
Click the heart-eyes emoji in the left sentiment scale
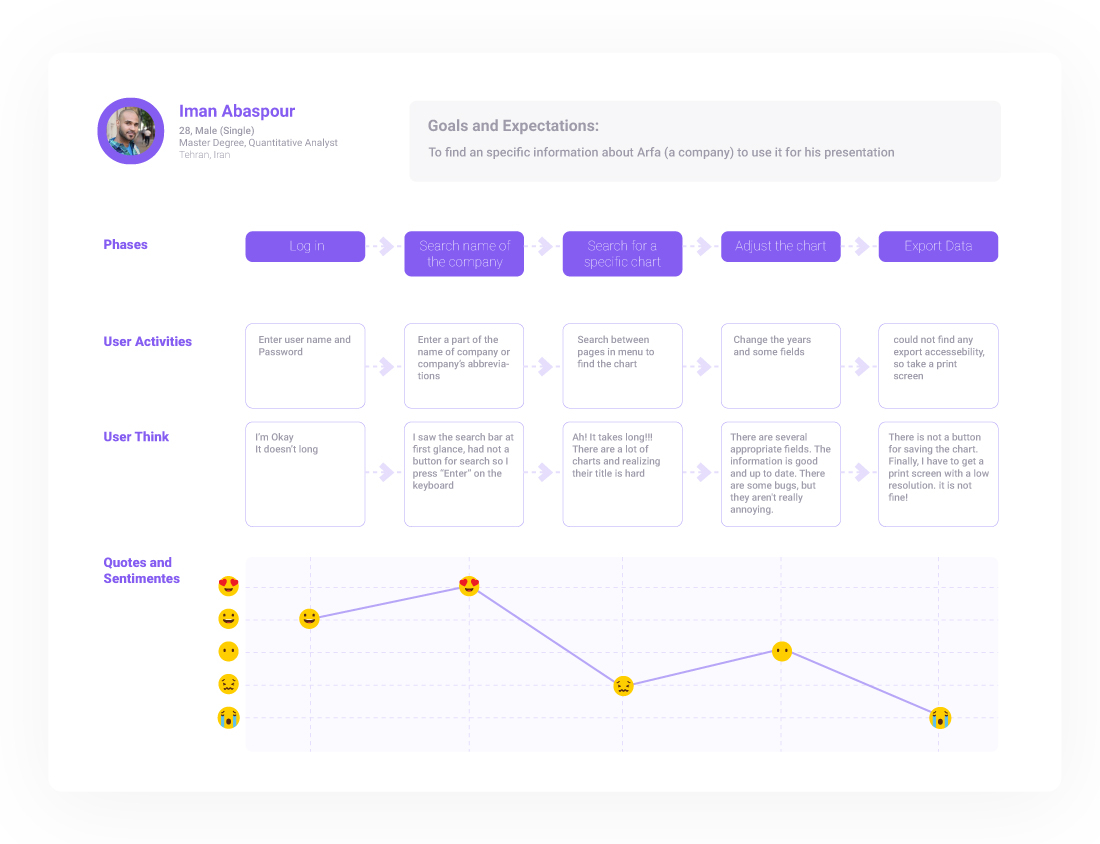pyautogui.click(x=229, y=586)
